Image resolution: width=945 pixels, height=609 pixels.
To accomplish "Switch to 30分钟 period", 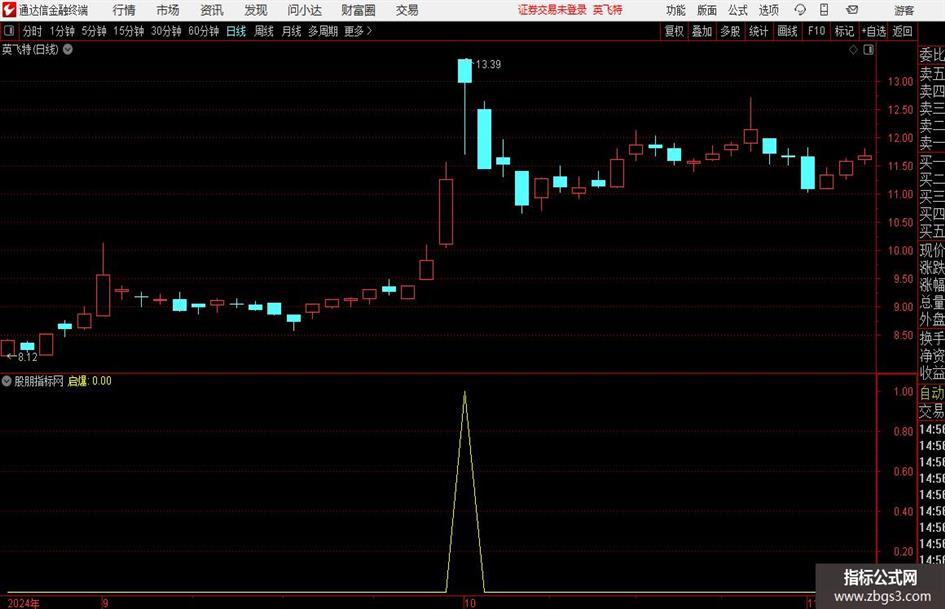I will coord(166,31).
